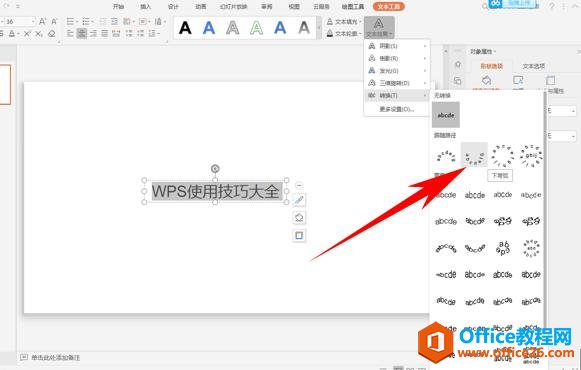Viewport: 581px width, 370px height.
Task: Toggle center text alignment
Action: (x=82, y=34)
